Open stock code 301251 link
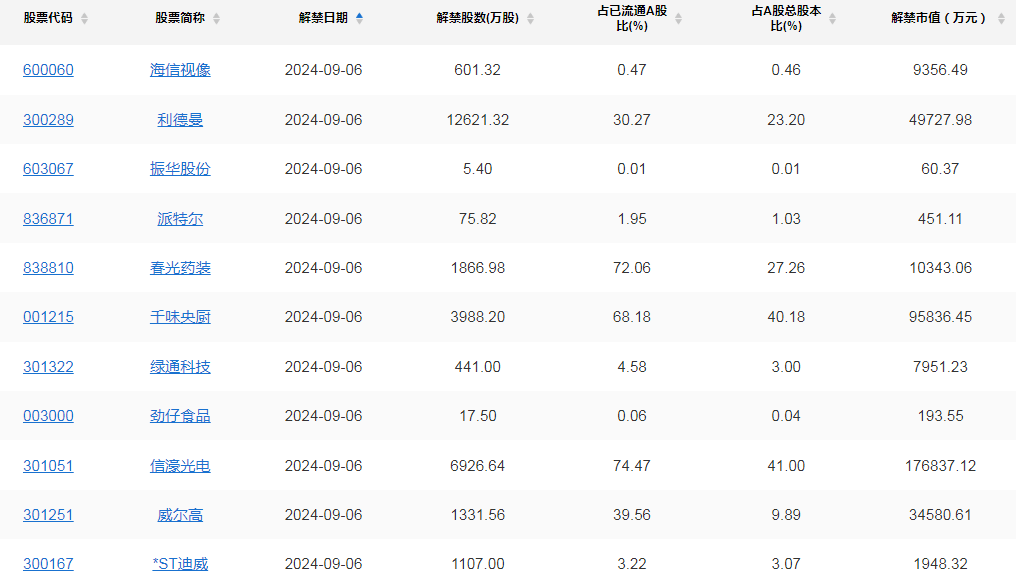The height and width of the screenshot is (586, 1016). point(49,515)
